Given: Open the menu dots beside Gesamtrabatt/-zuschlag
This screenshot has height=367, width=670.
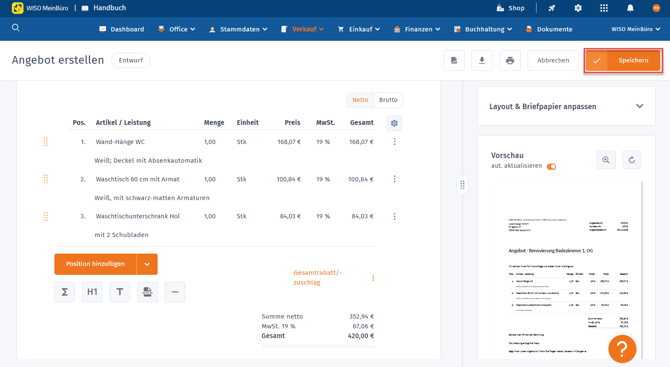Looking at the screenshot, I should [373, 278].
